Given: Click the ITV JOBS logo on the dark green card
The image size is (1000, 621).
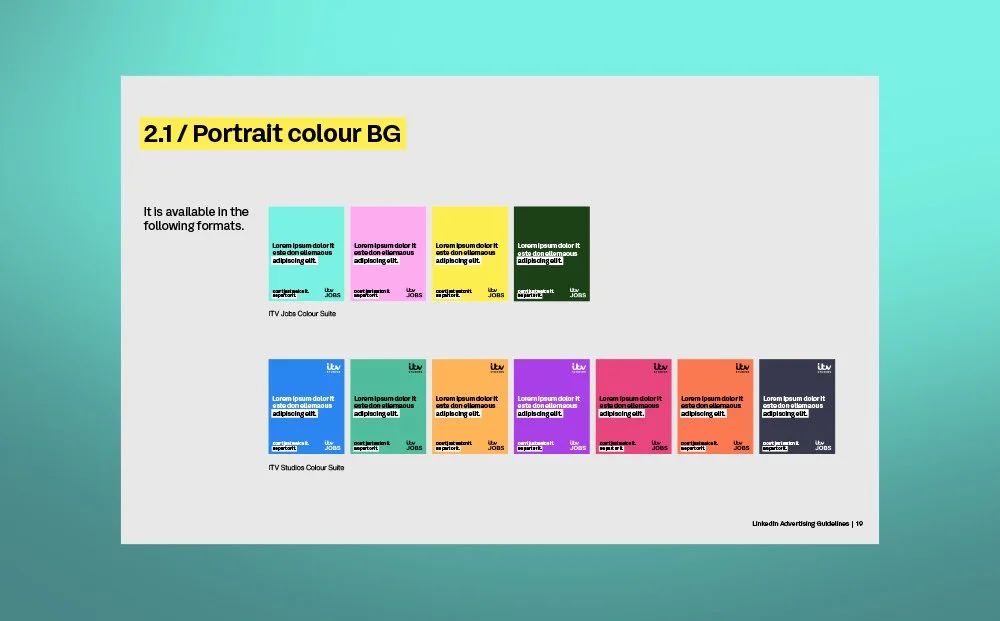Looking at the screenshot, I should click(577, 292).
